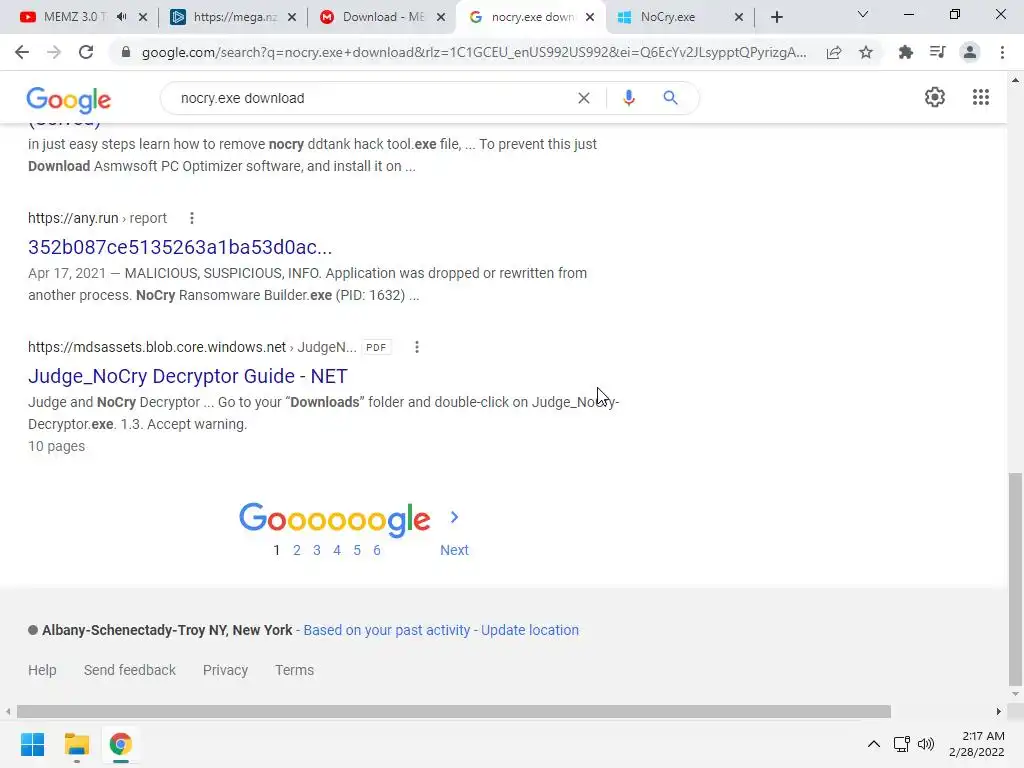Close the Download - MEGA tab
This screenshot has height=768, width=1024.
click(441, 17)
